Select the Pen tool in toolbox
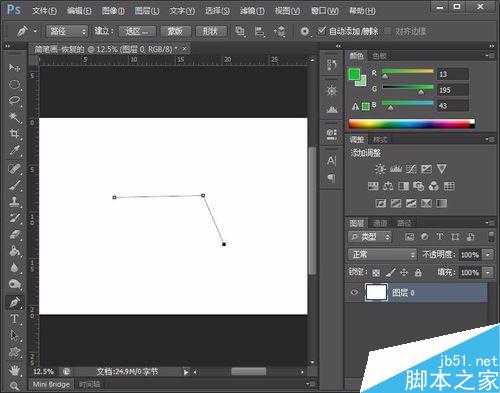The width and height of the screenshot is (500, 393). [14, 302]
